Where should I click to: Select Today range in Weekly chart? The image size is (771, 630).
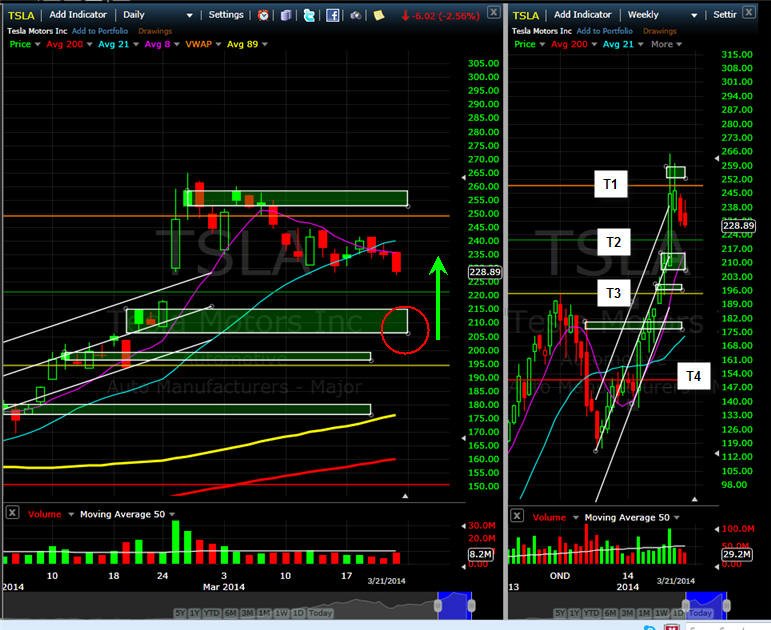click(x=700, y=613)
